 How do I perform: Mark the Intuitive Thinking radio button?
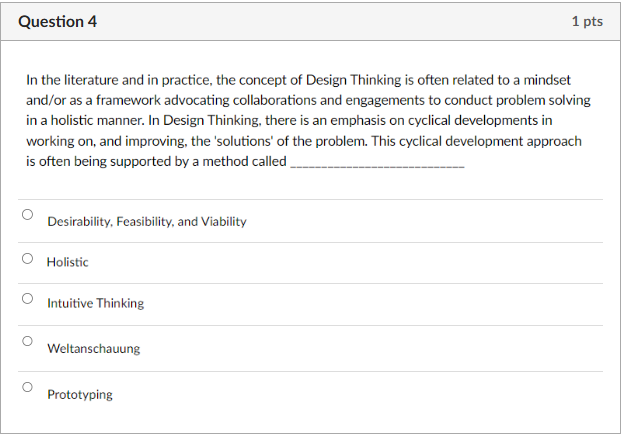coord(27,298)
